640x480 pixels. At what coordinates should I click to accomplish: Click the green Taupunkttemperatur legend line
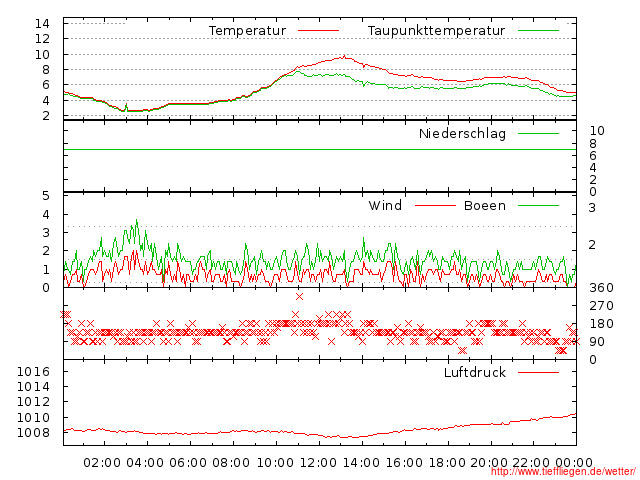(x=538, y=31)
